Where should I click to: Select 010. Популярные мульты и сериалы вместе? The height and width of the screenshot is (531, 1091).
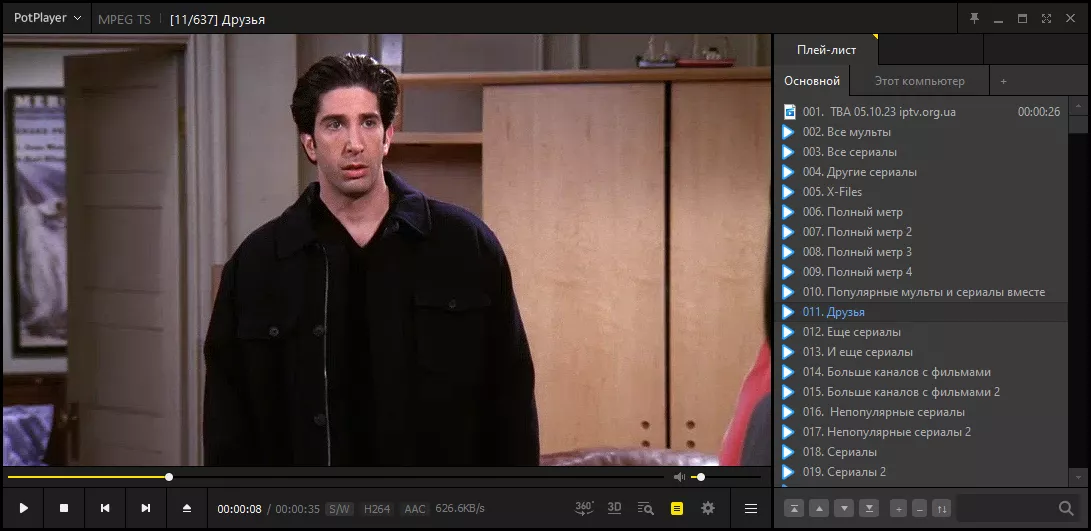[x=921, y=292]
